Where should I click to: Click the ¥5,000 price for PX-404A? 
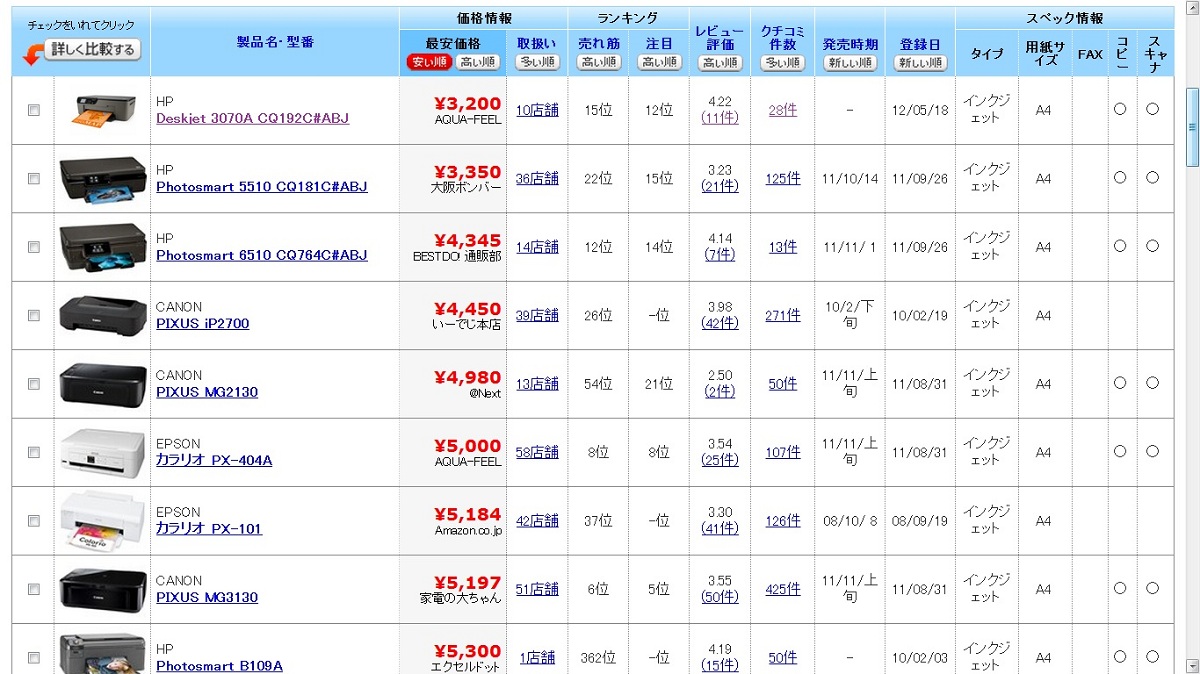point(468,446)
